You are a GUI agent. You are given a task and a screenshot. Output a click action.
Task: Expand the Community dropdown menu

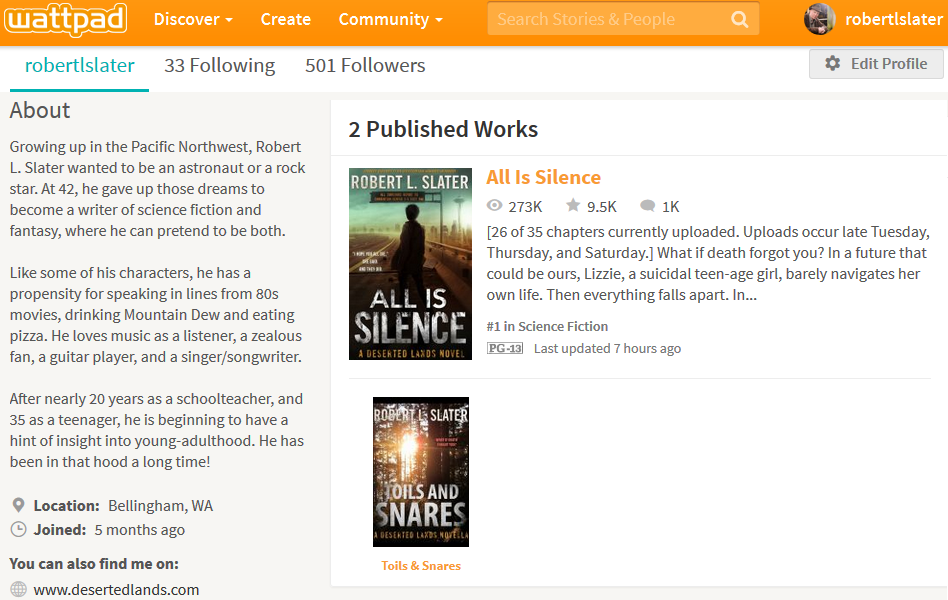(391, 19)
